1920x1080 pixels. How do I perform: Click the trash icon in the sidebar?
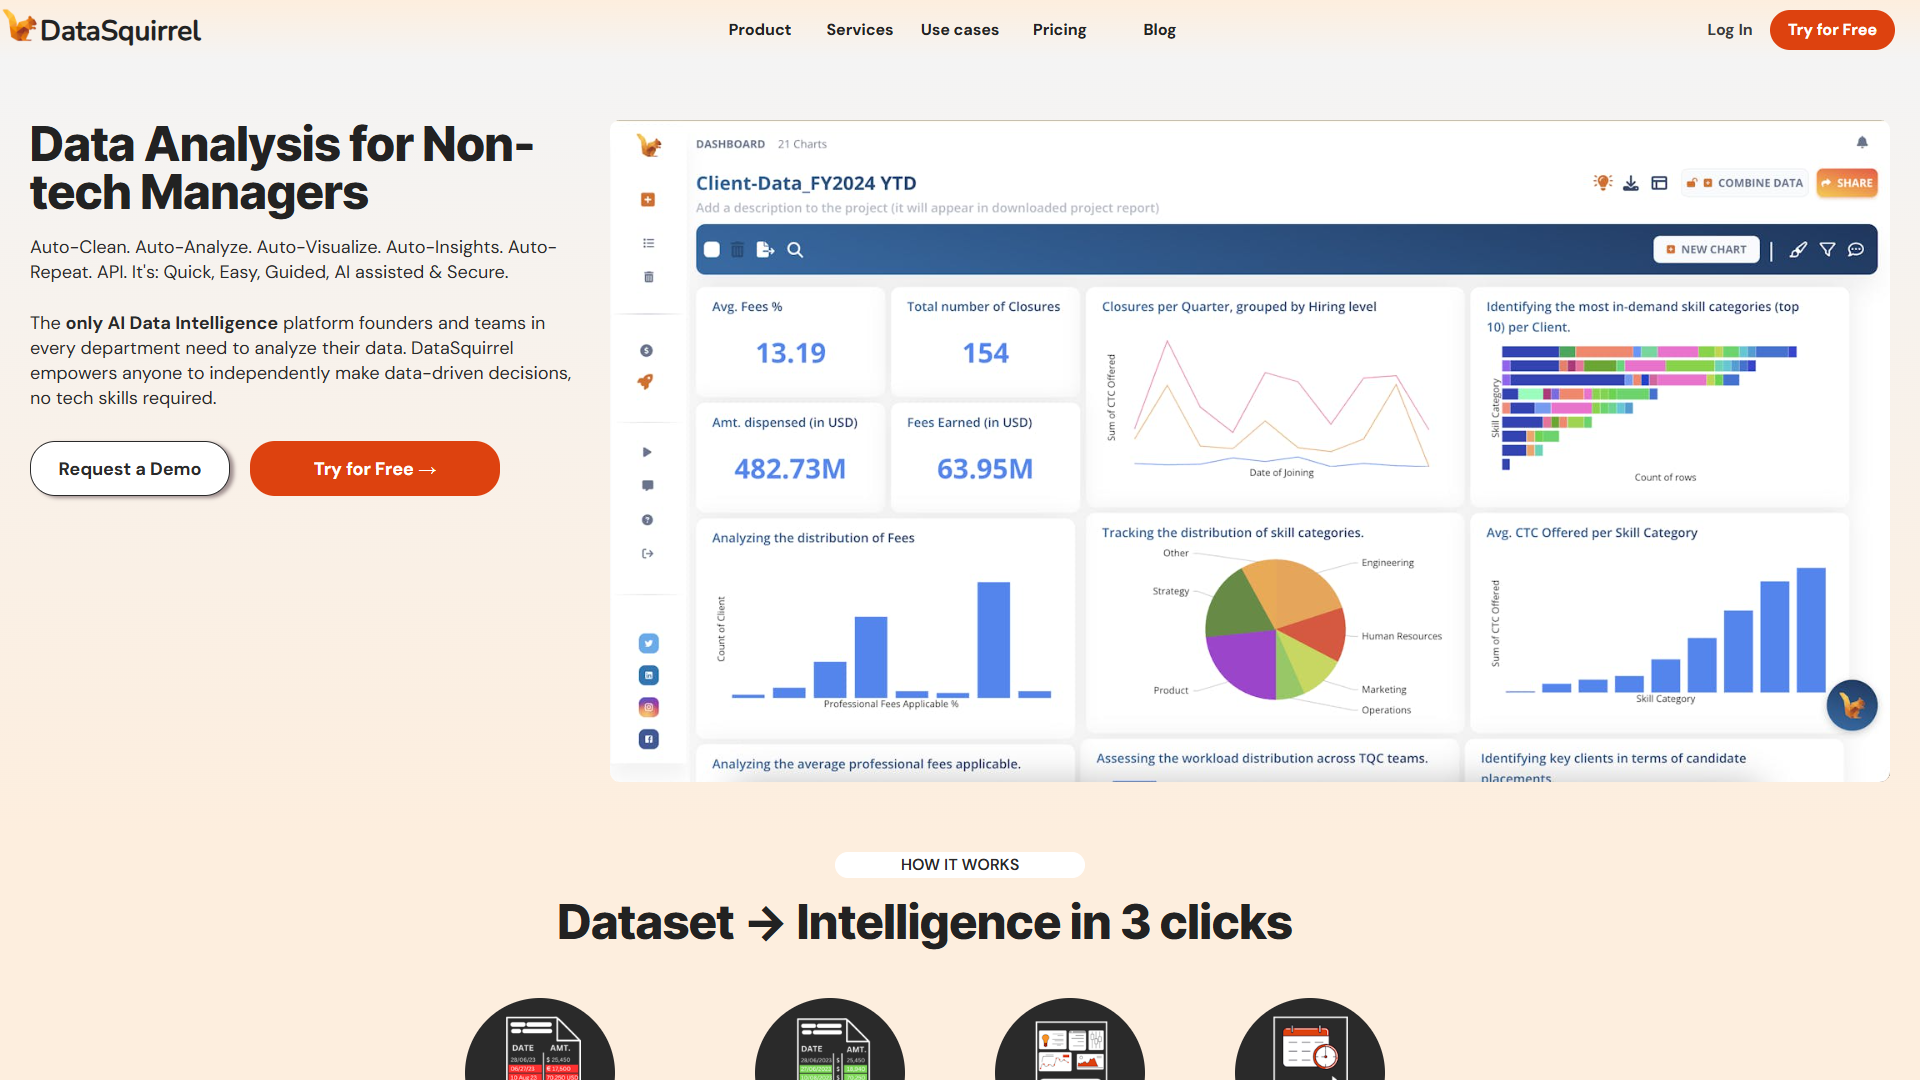[x=648, y=277]
